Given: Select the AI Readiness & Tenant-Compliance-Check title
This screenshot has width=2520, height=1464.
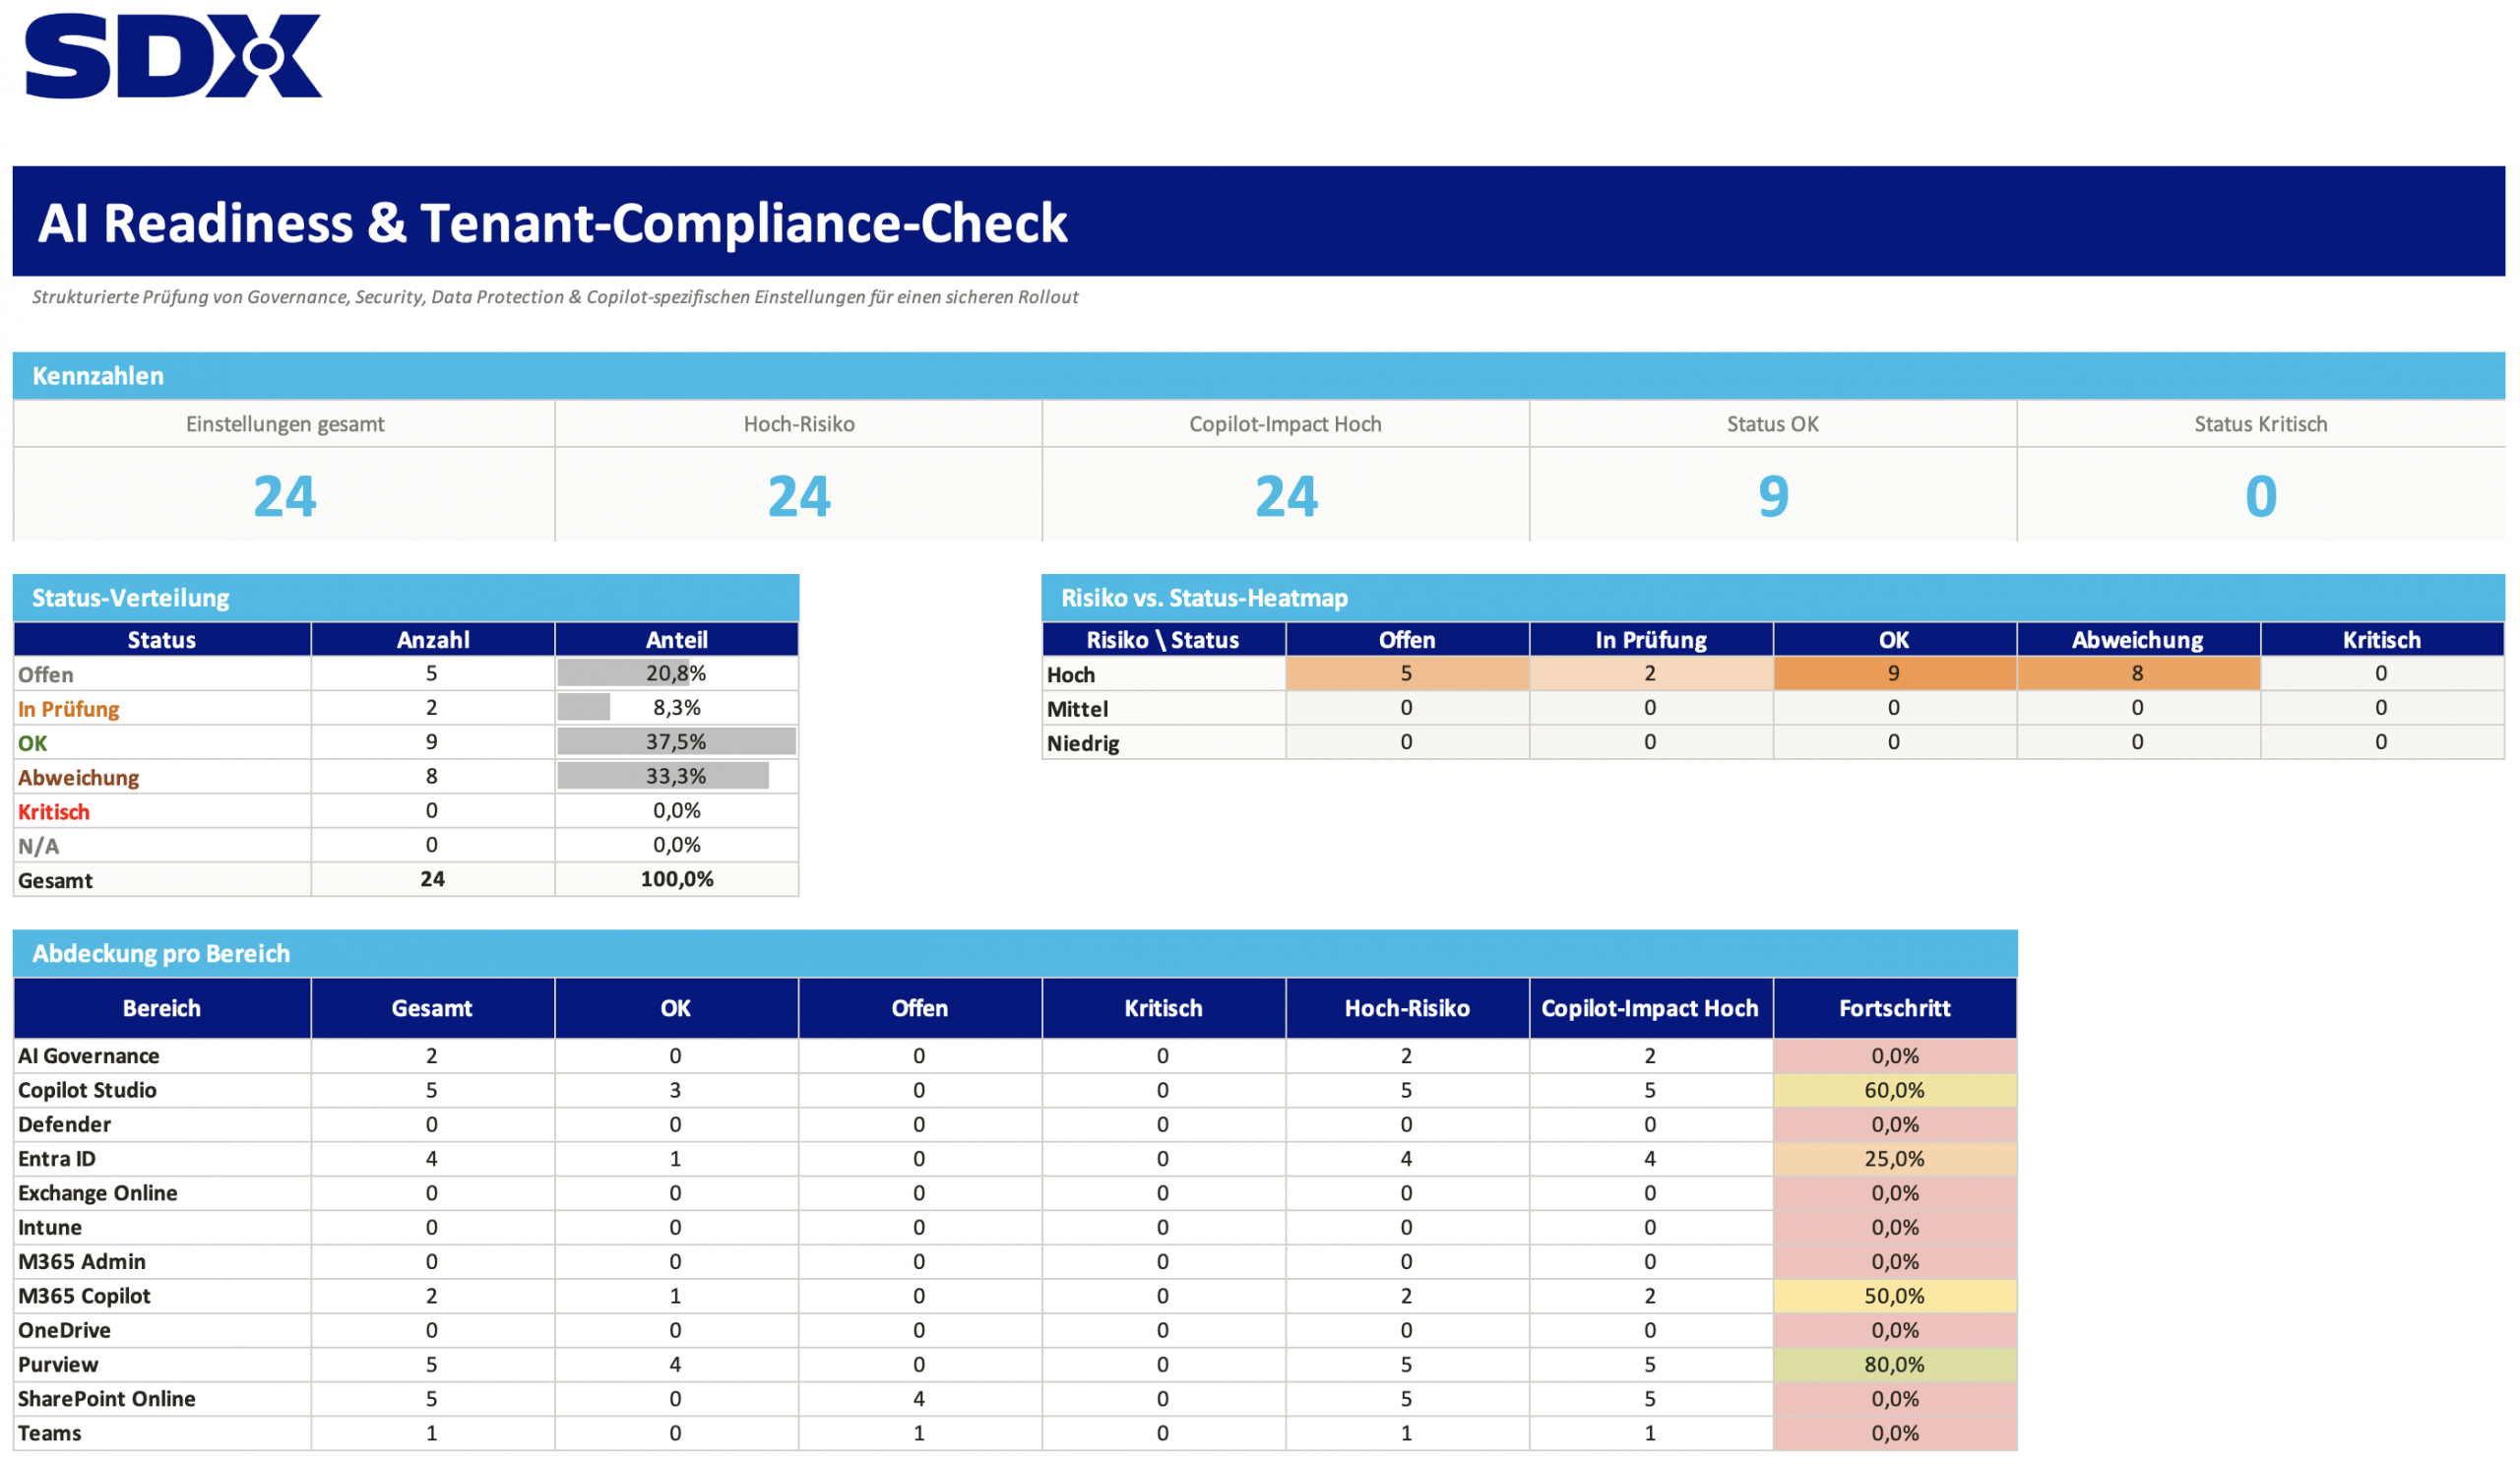Looking at the screenshot, I should [x=552, y=222].
